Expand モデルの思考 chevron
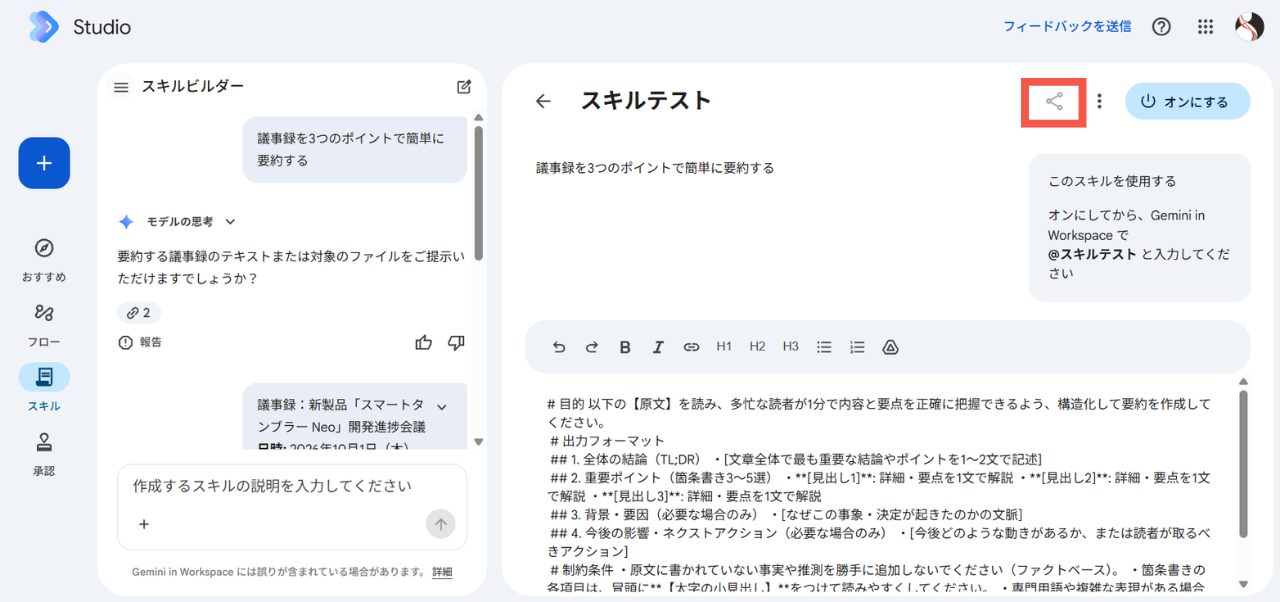The height and width of the screenshot is (602, 1280). click(x=230, y=222)
